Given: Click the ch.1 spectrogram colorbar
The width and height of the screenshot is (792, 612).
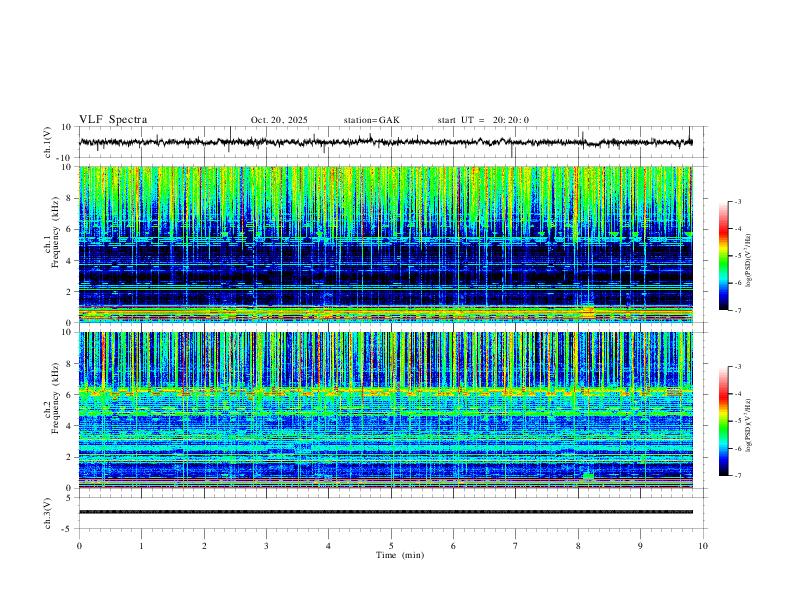Looking at the screenshot, I should [724, 255].
